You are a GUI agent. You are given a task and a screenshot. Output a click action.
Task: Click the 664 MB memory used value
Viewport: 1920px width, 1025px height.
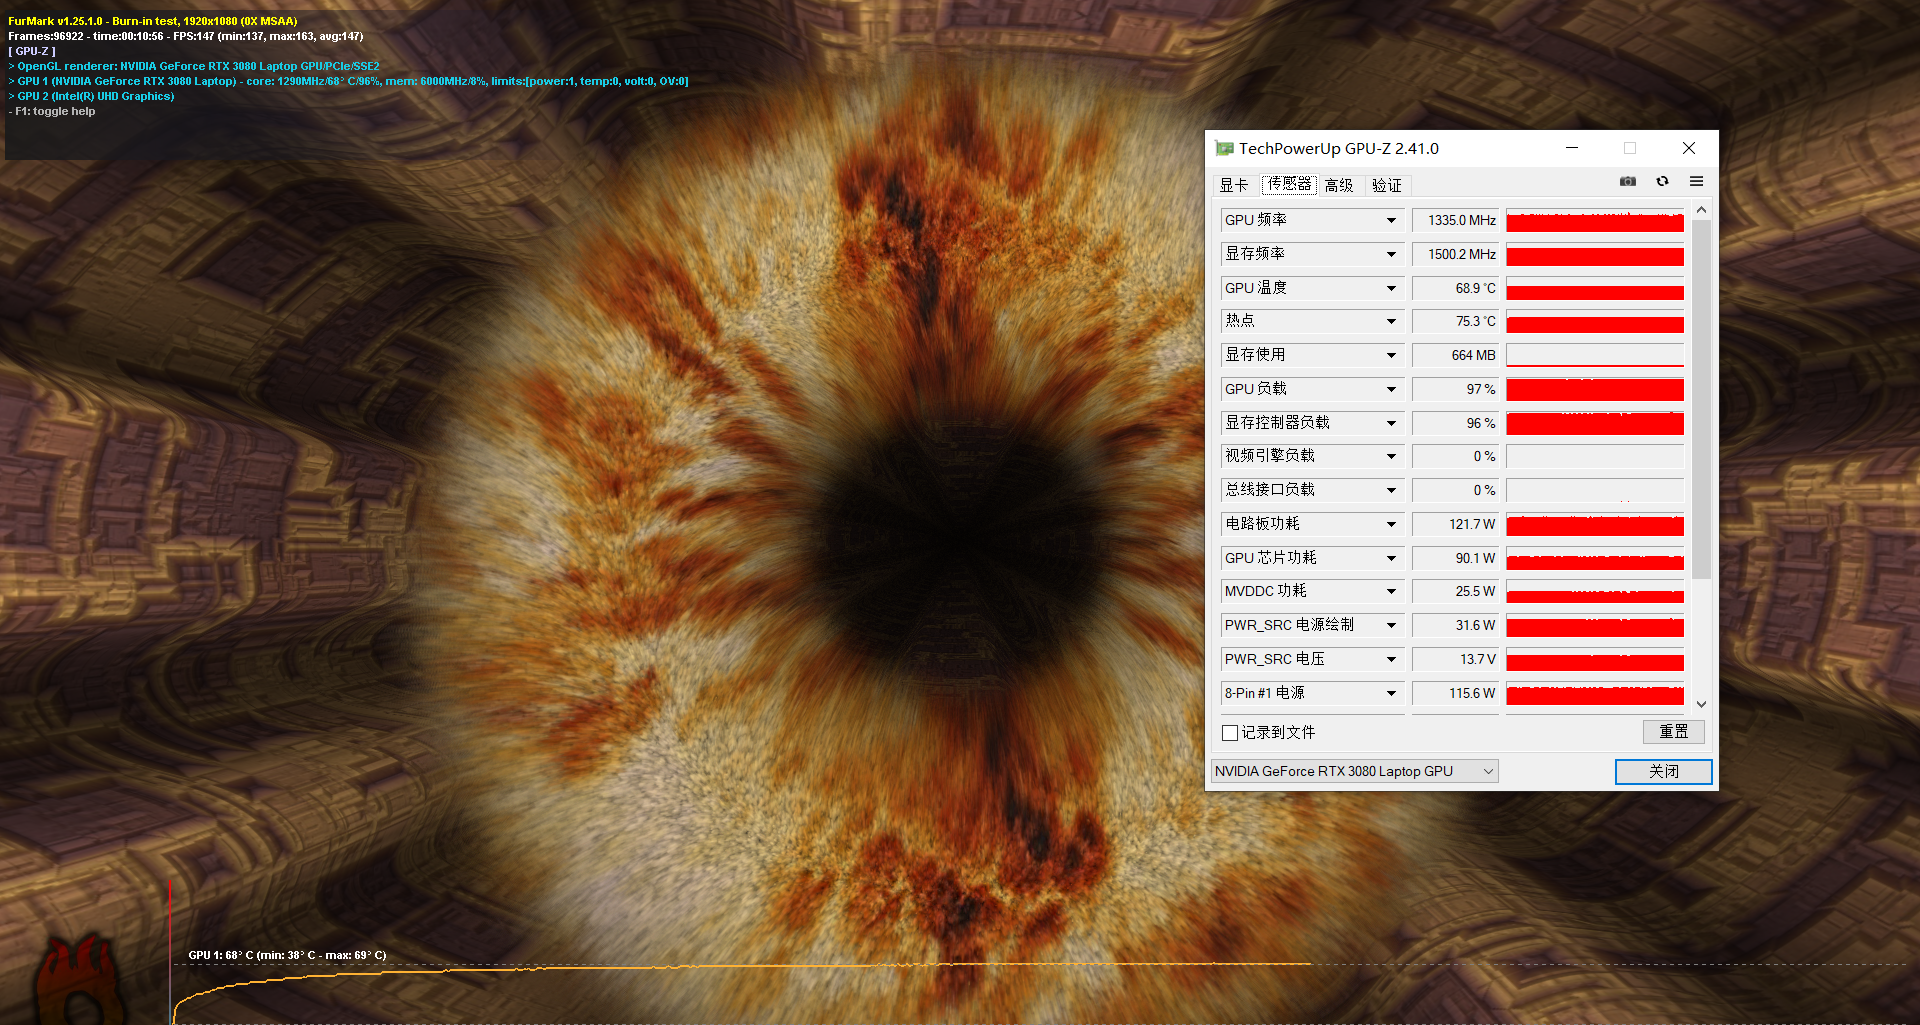point(1455,355)
